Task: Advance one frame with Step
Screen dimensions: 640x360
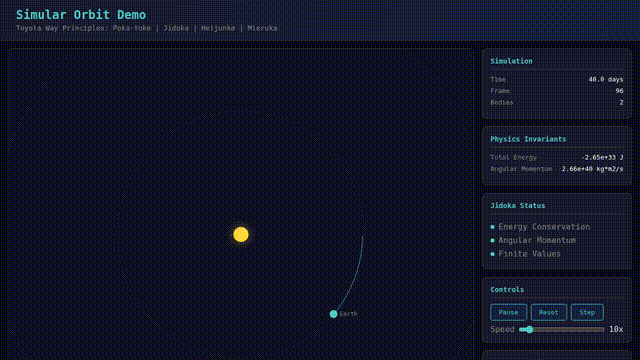Action: coord(587,312)
